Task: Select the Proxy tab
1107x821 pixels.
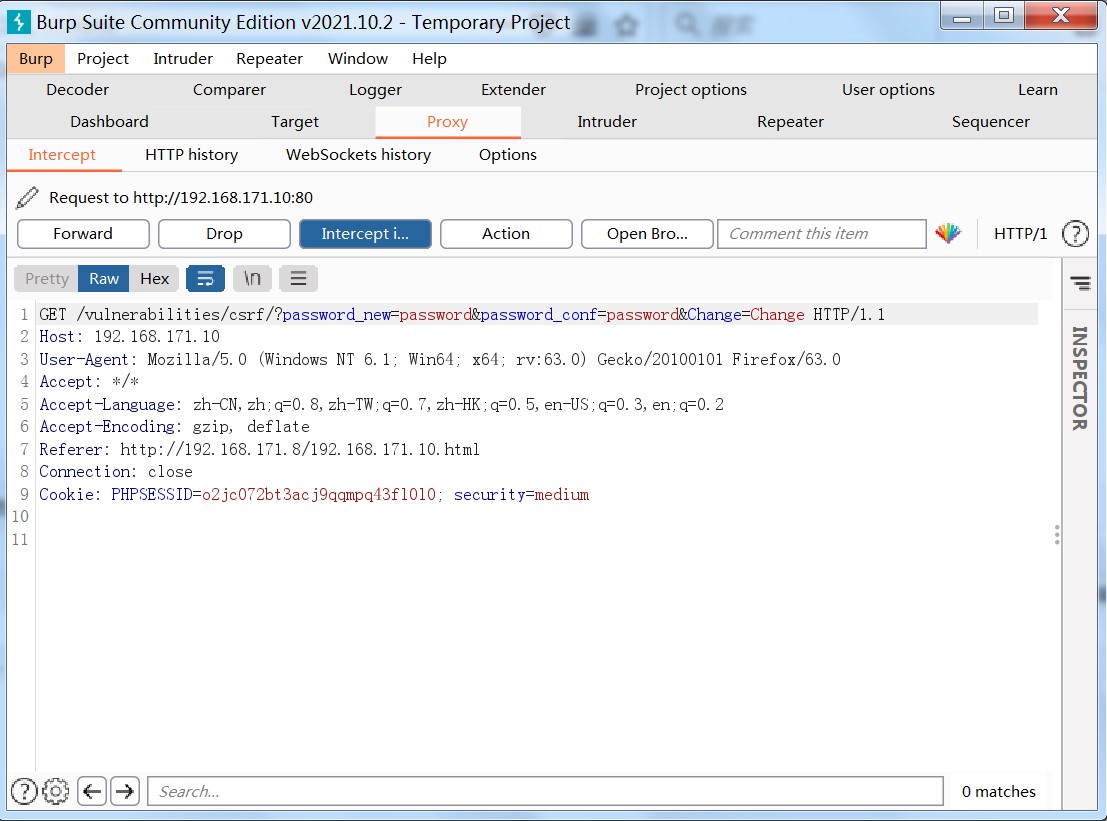Action: tap(448, 121)
